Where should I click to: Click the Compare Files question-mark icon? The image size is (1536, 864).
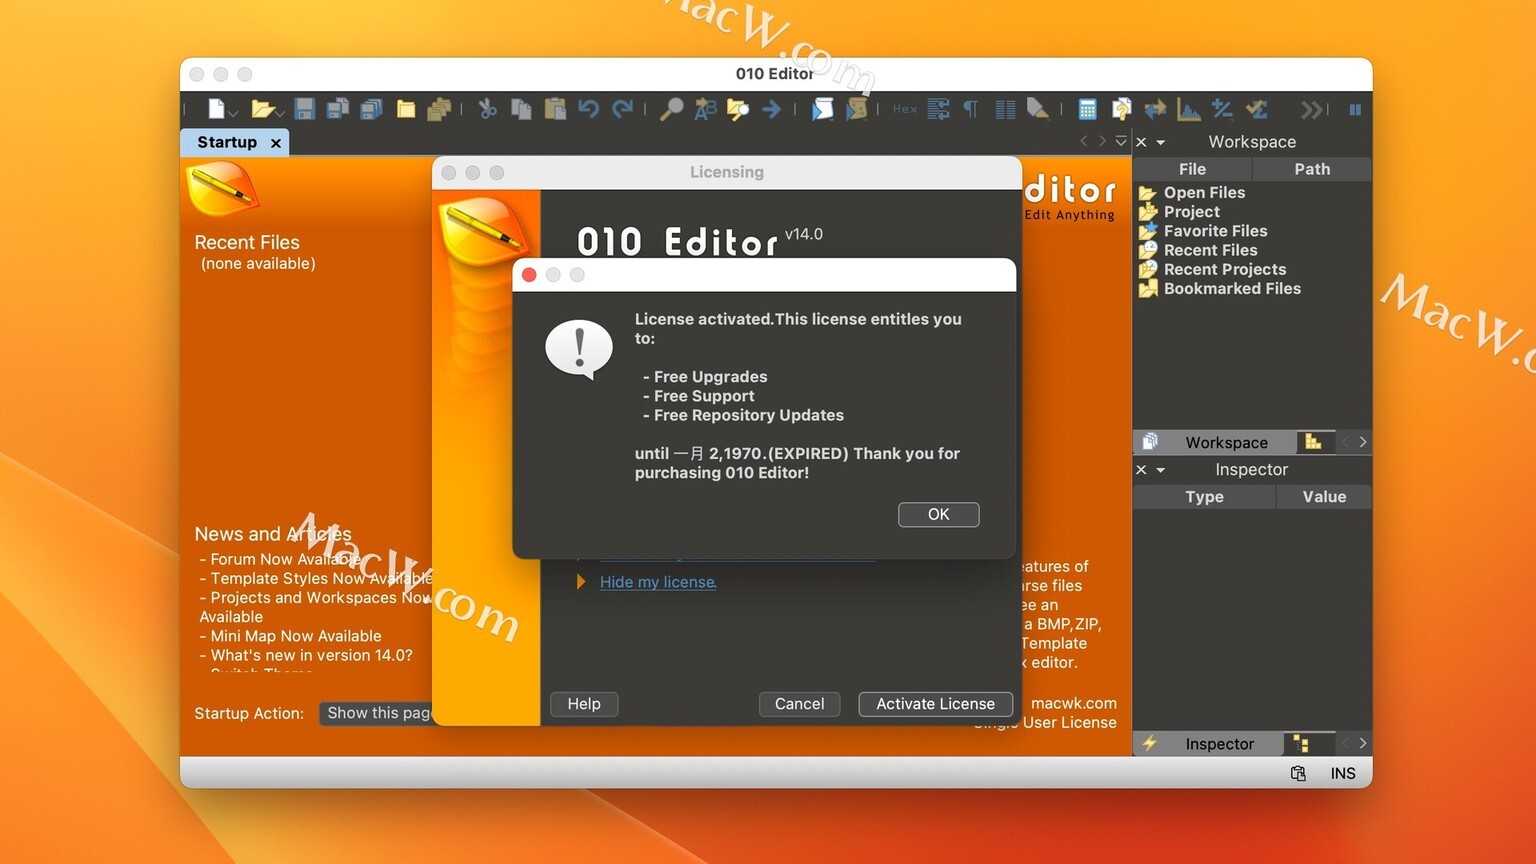tap(1121, 109)
